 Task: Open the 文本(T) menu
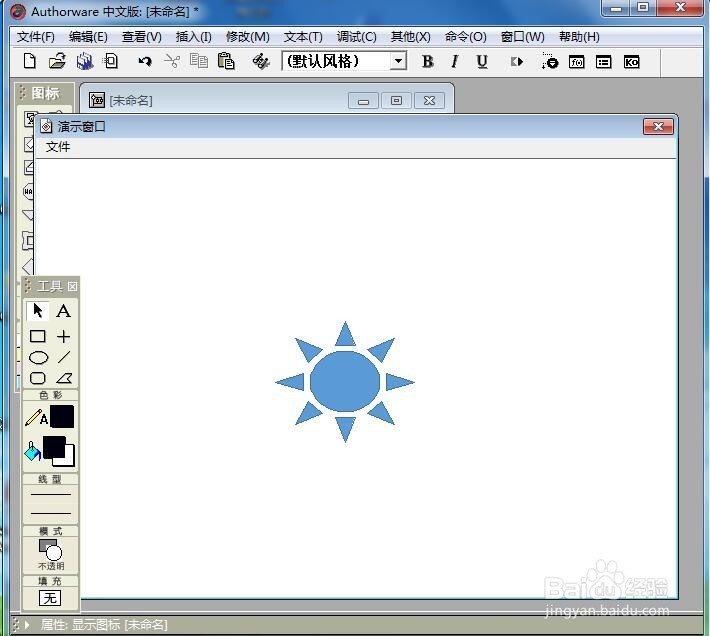pyautogui.click(x=303, y=37)
